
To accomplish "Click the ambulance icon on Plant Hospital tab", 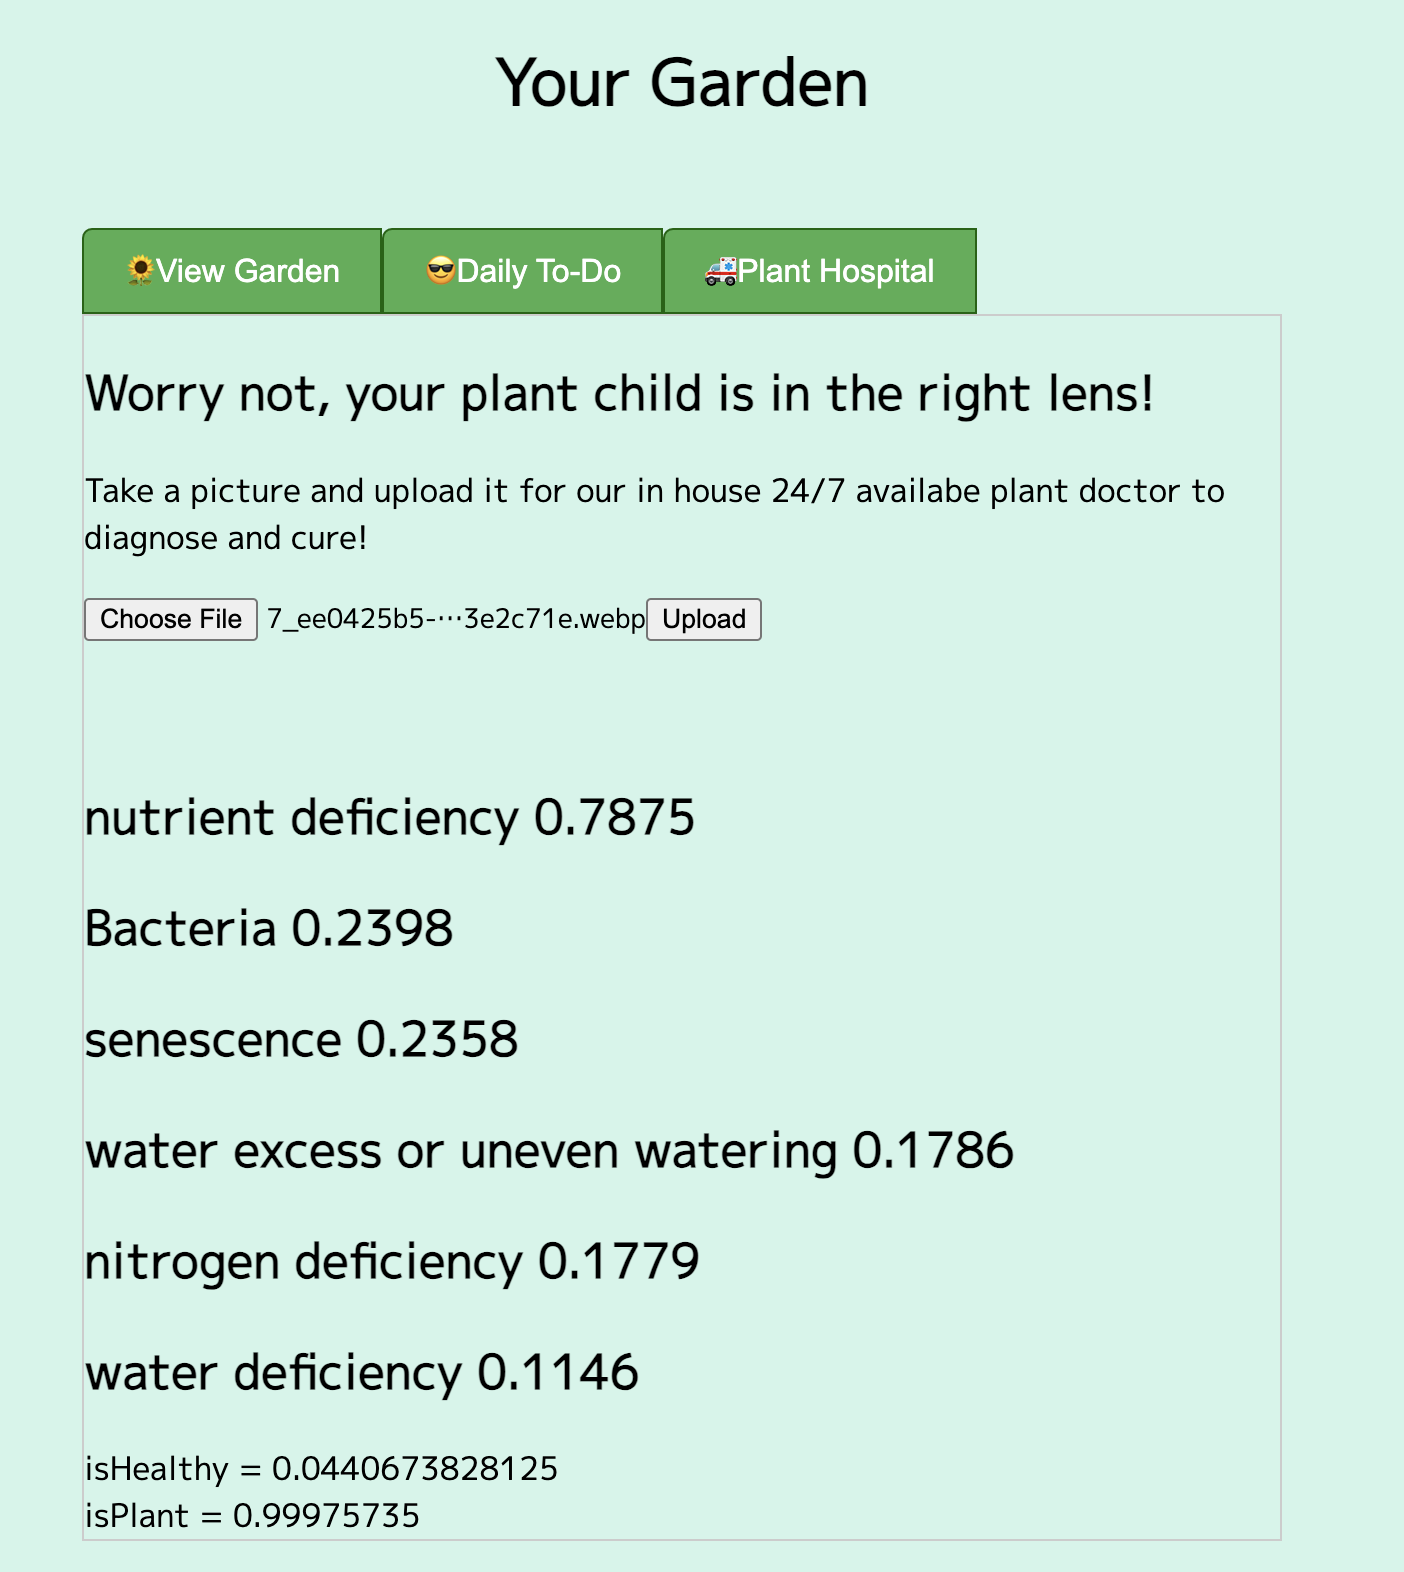I will 721,271.
